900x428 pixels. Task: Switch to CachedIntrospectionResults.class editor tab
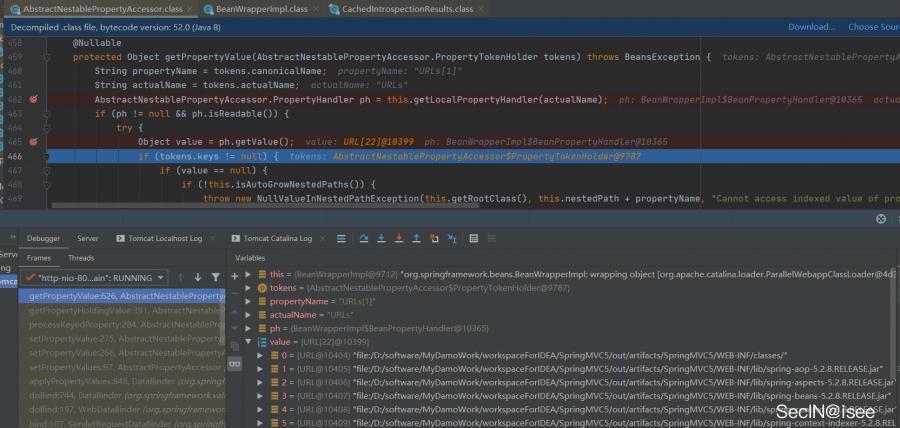pos(408,9)
